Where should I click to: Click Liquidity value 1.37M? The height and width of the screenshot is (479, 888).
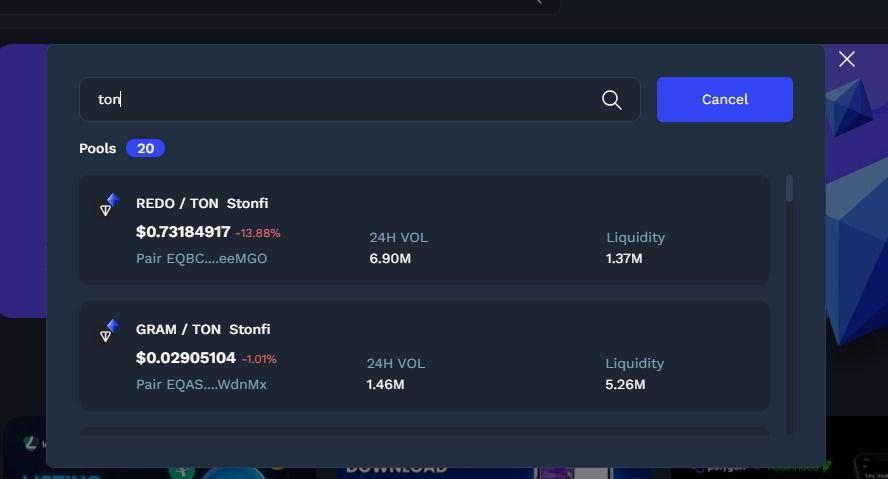click(624, 258)
